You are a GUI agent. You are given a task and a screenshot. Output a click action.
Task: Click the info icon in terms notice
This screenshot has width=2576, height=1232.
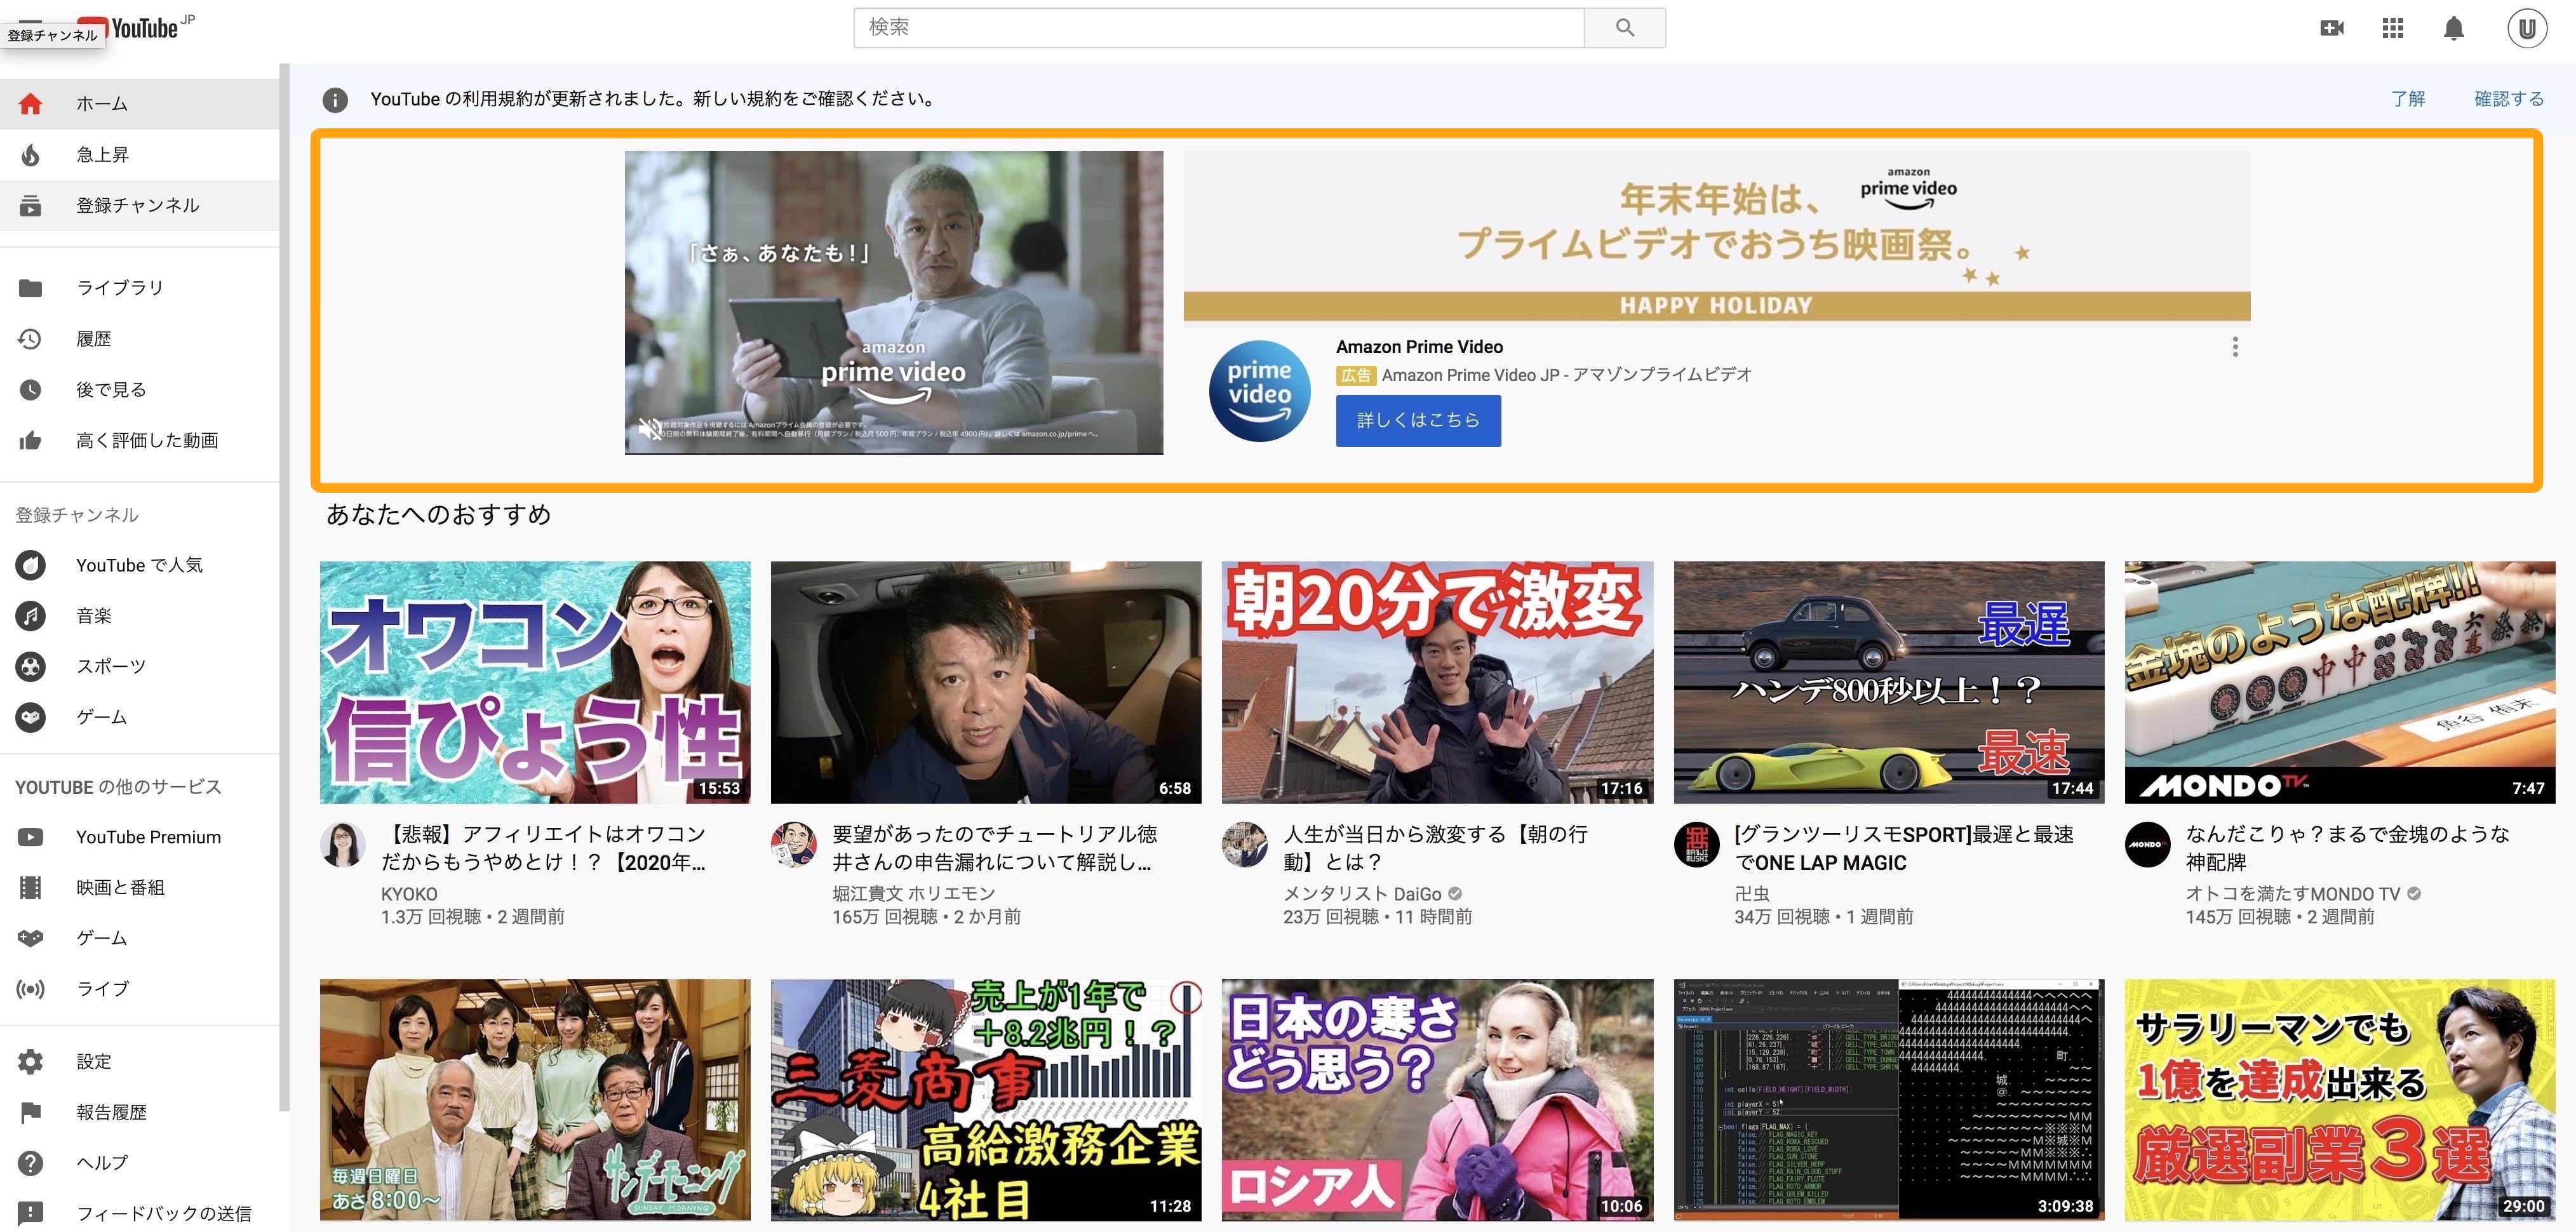[335, 100]
